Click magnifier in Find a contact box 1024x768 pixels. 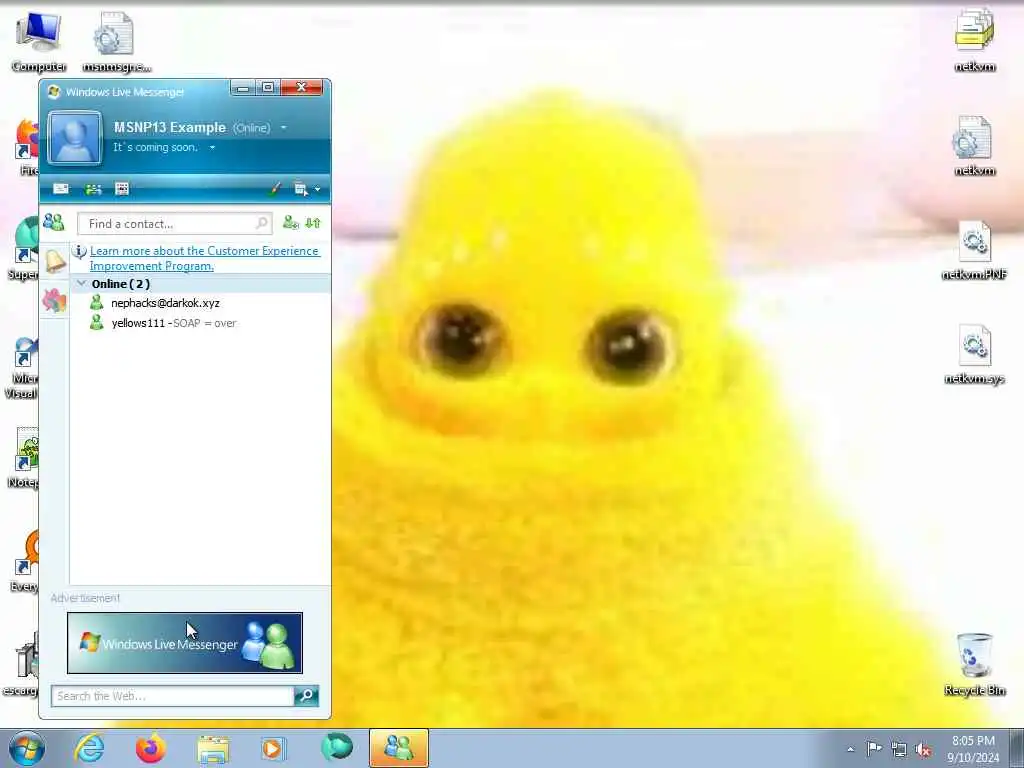[261, 223]
